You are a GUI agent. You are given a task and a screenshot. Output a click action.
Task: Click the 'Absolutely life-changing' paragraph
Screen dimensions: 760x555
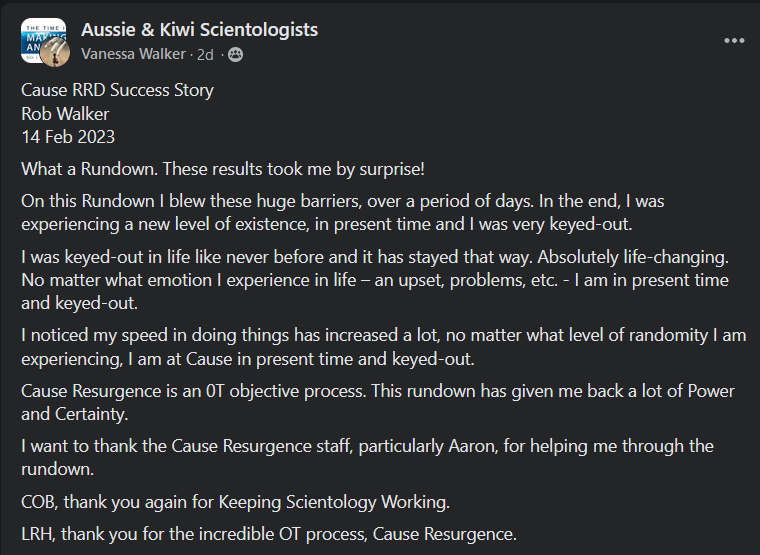click(375, 280)
